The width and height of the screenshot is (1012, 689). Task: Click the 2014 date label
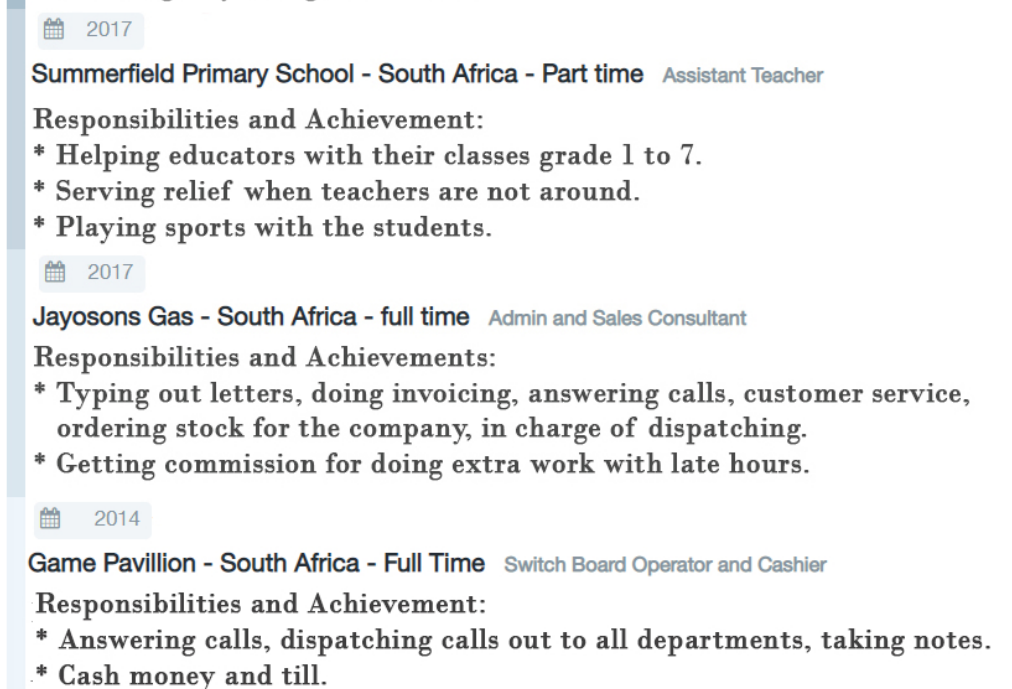[x=117, y=519]
